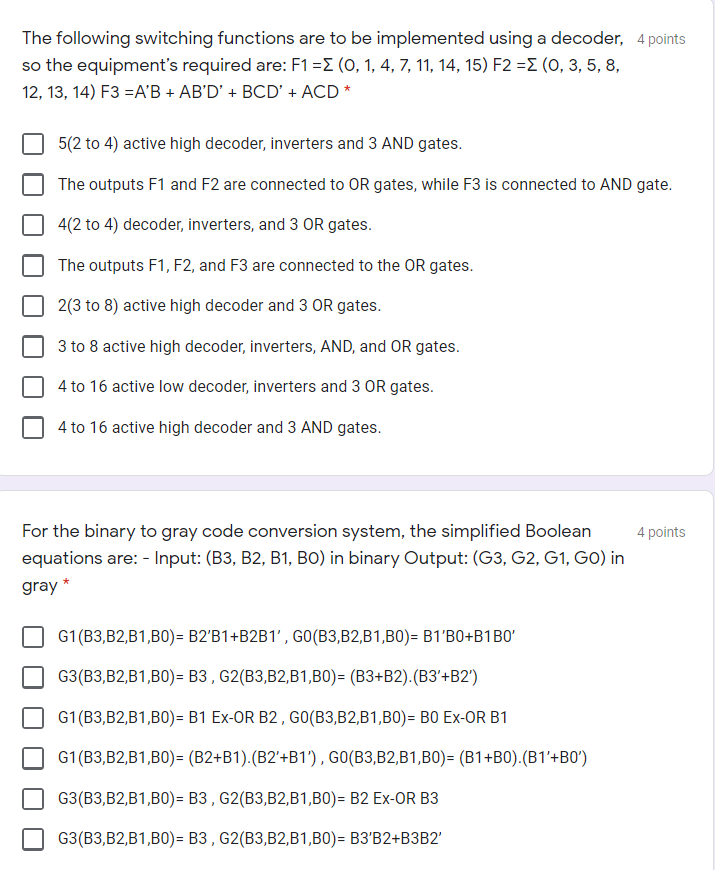Check the "4 to 16 active low decoder" option

[x=33, y=387]
